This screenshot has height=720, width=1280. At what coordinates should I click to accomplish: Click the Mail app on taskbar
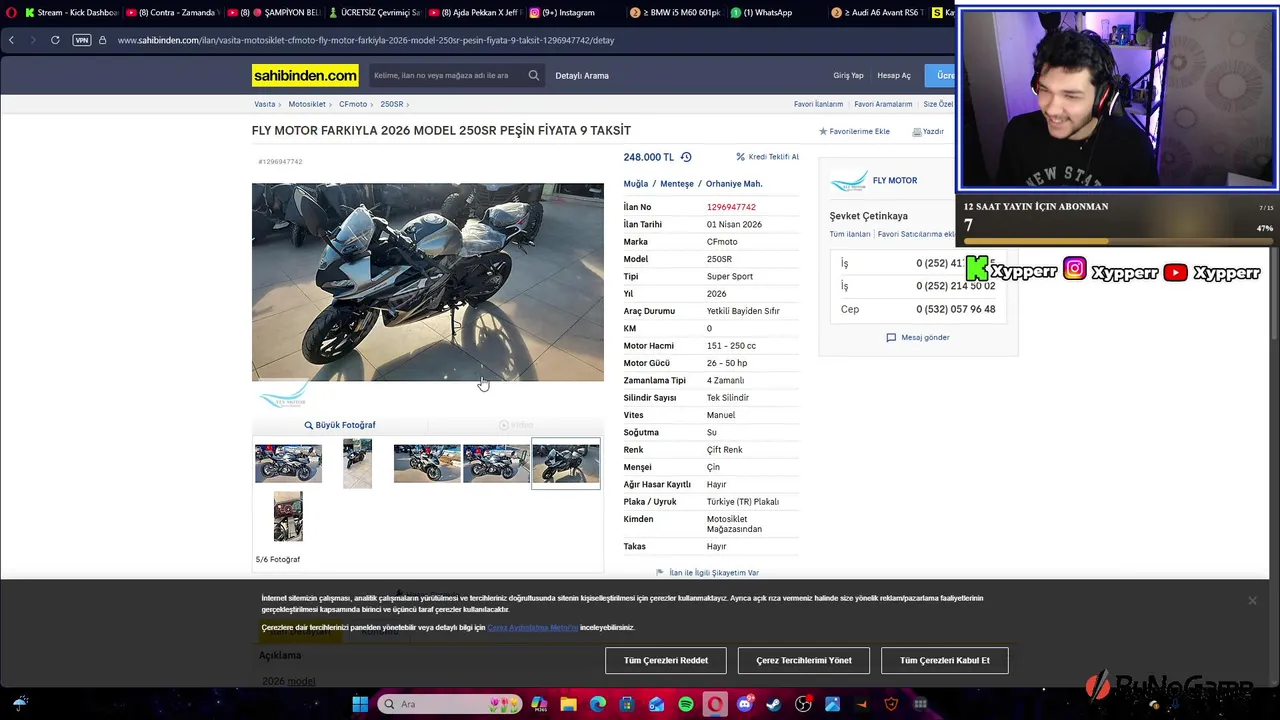[656, 704]
